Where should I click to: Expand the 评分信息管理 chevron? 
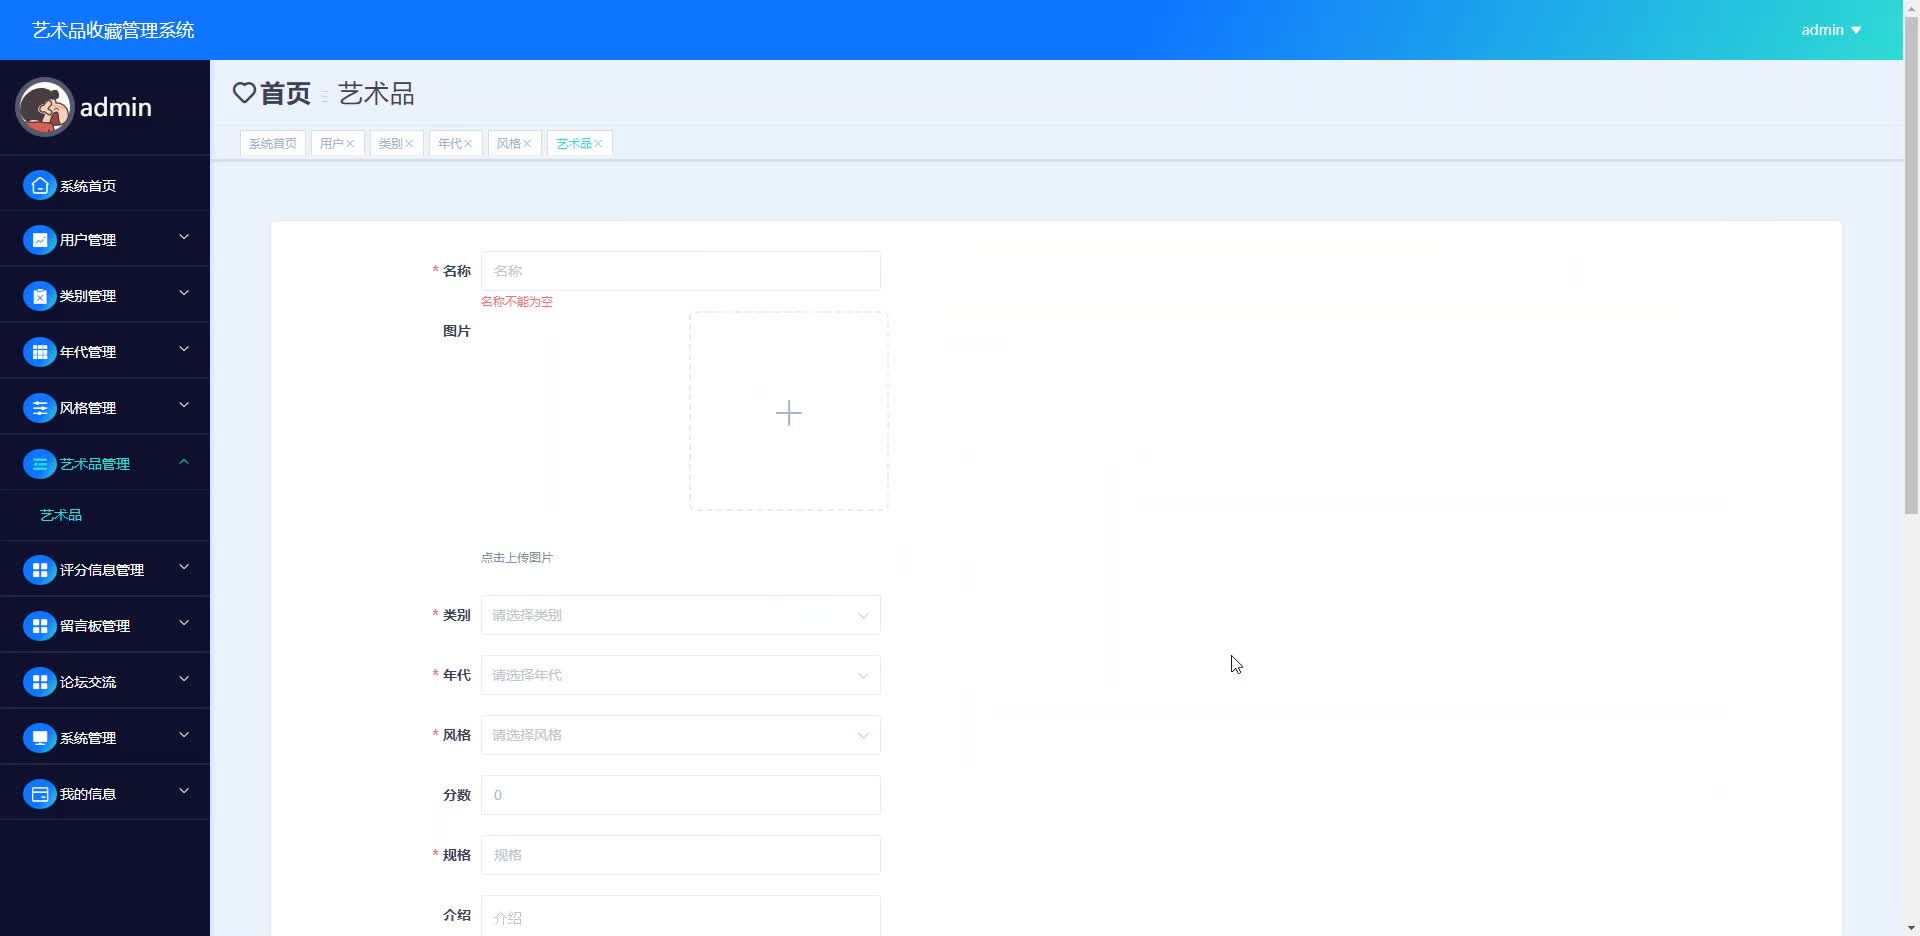[184, 567]
